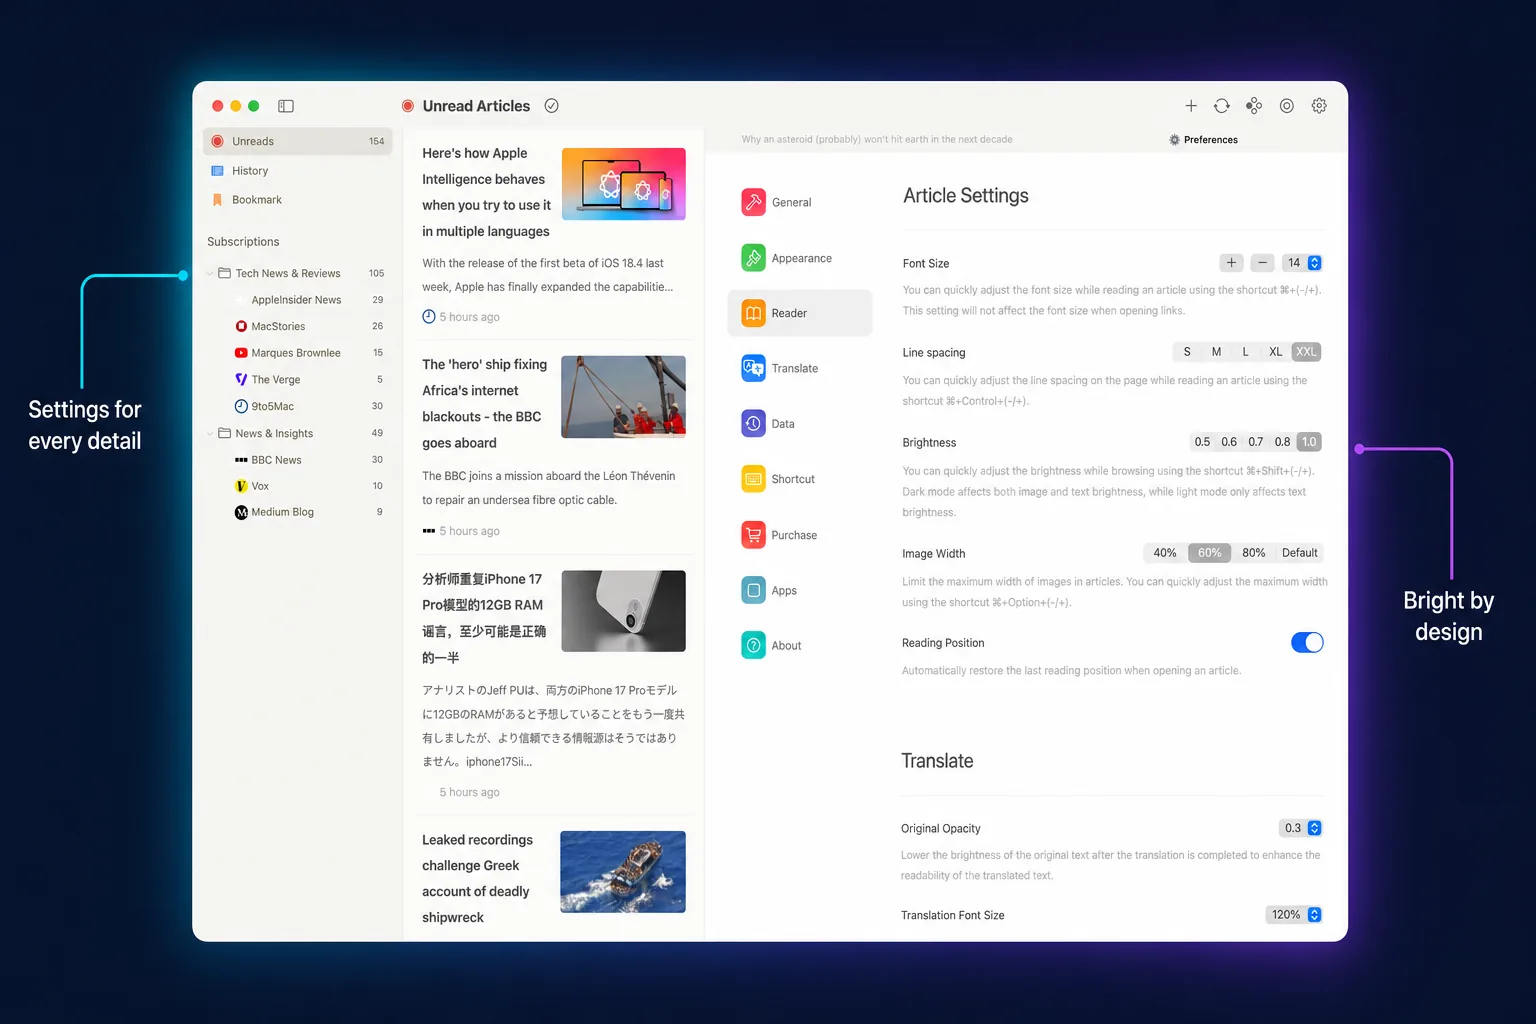
Task: Select Unreads in the sidebar
Action: (298, 141)
